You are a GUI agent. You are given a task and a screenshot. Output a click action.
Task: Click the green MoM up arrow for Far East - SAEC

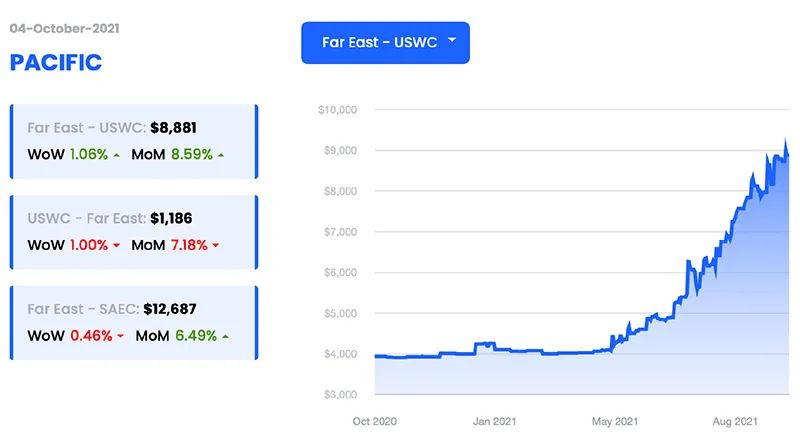click(x=225, y=336)
